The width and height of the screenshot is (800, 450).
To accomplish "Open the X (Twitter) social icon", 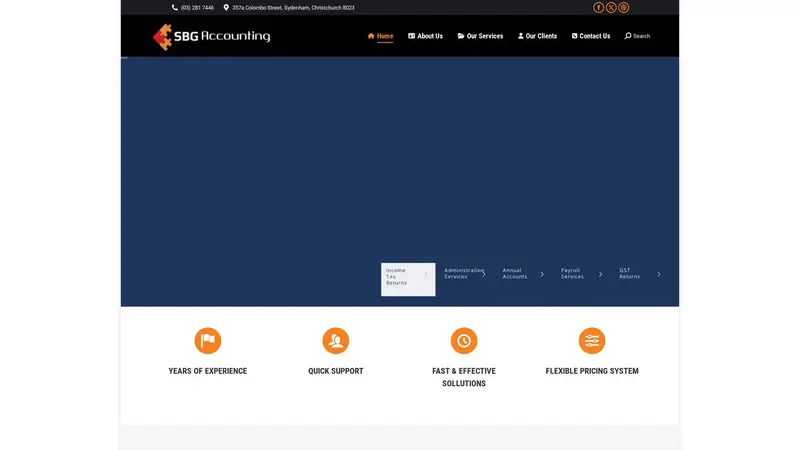I will point(611,8).
